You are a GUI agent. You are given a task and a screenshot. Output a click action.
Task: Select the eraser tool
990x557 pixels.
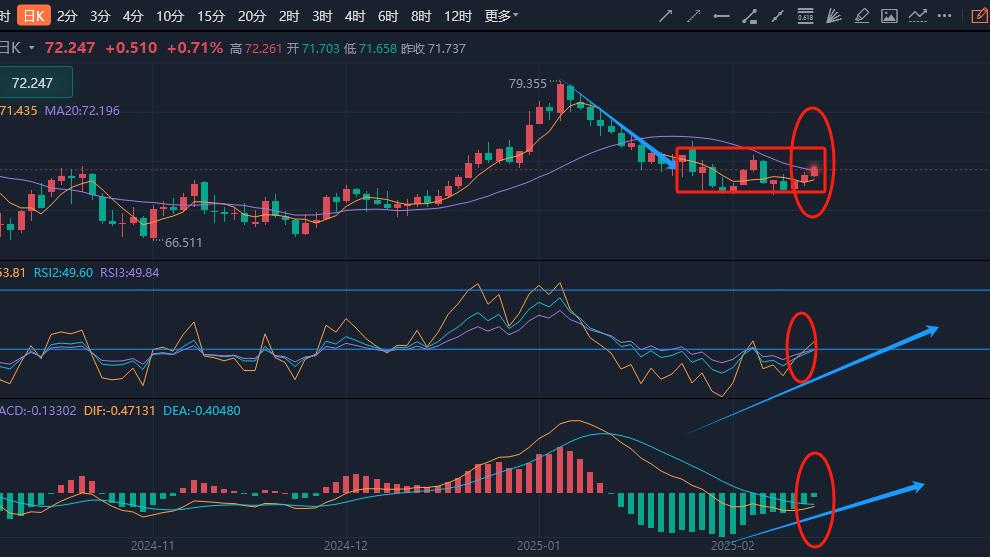click(x=861, y=16)
